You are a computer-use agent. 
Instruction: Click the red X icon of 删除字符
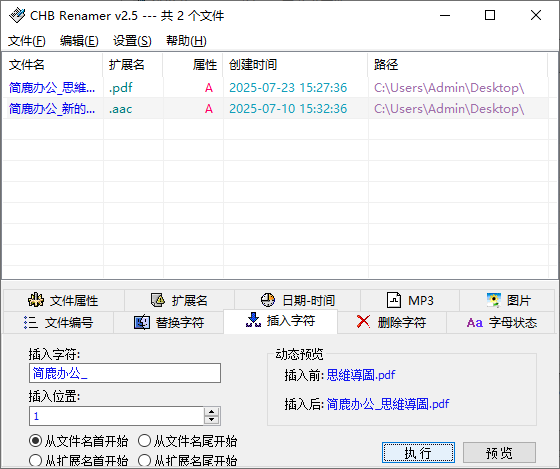coord(364,321)
